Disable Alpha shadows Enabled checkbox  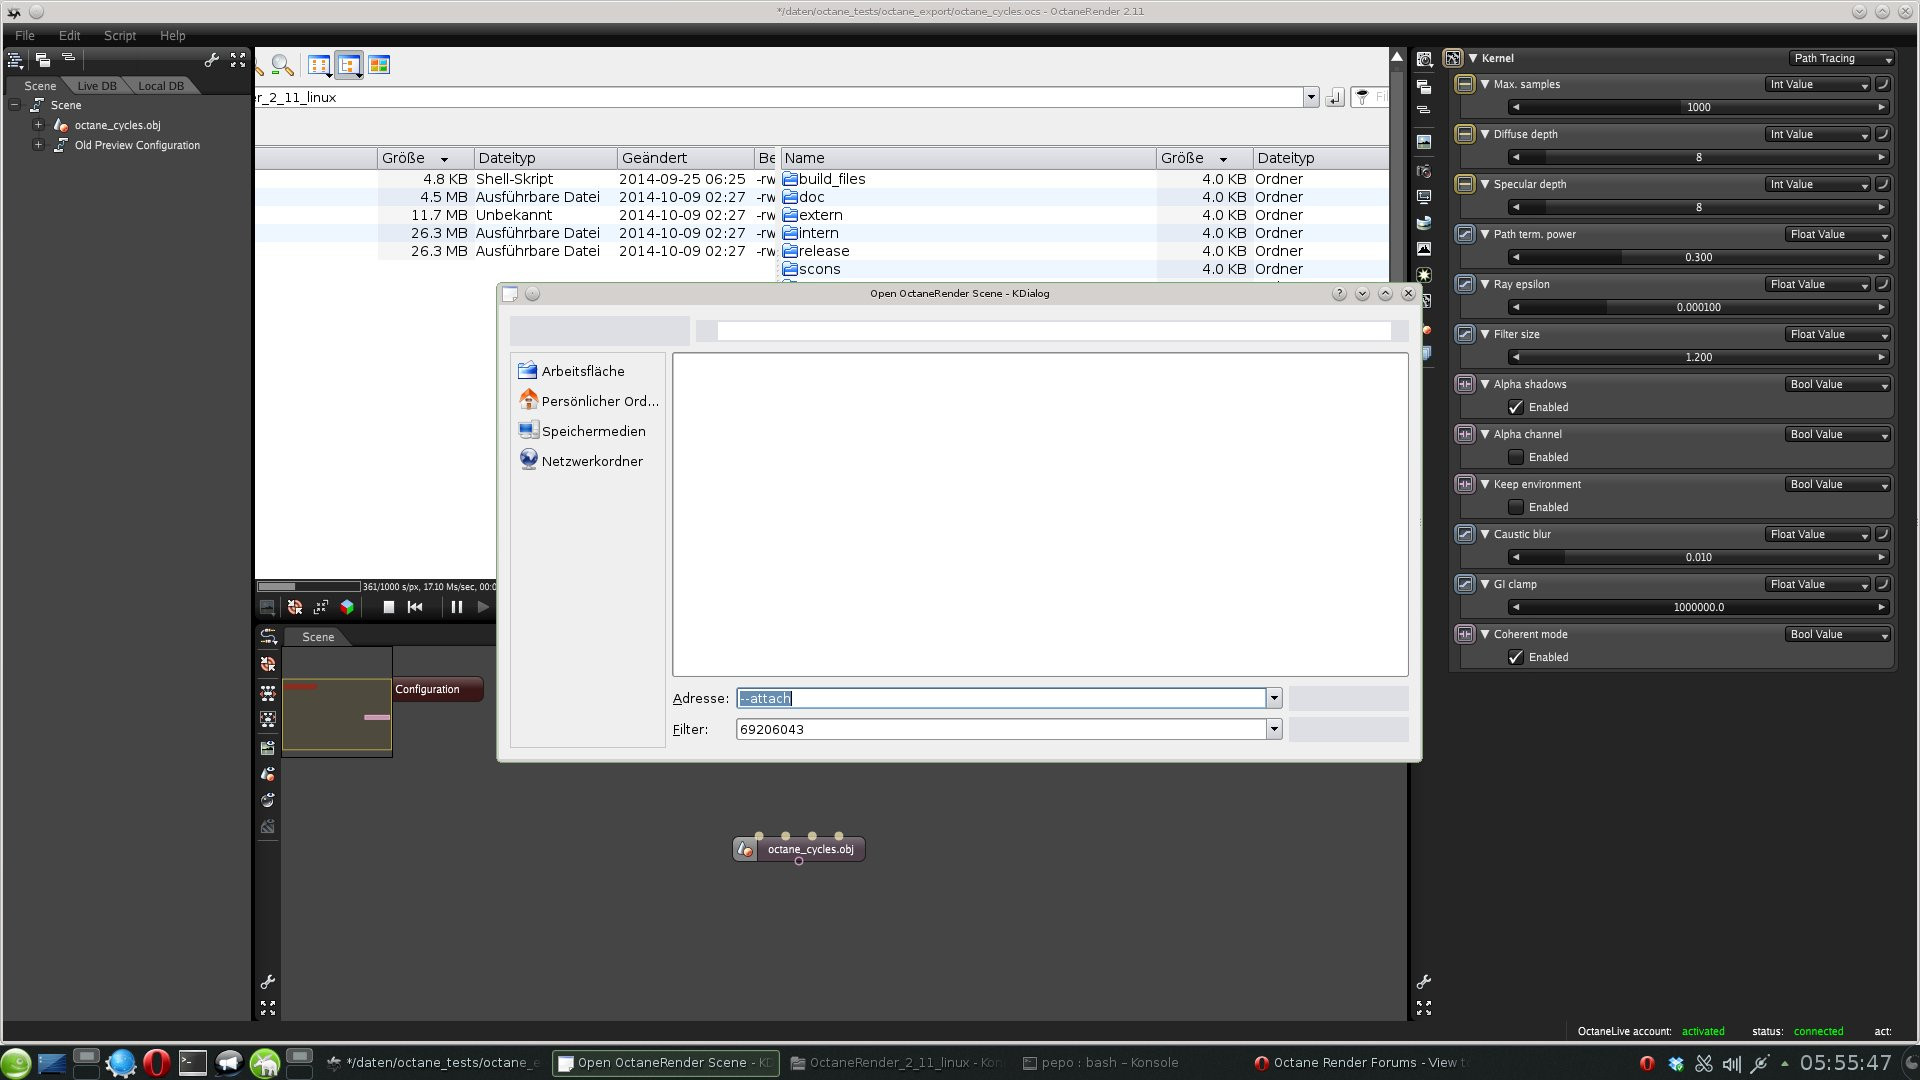pyautogui.click(x=1516, y=407)
